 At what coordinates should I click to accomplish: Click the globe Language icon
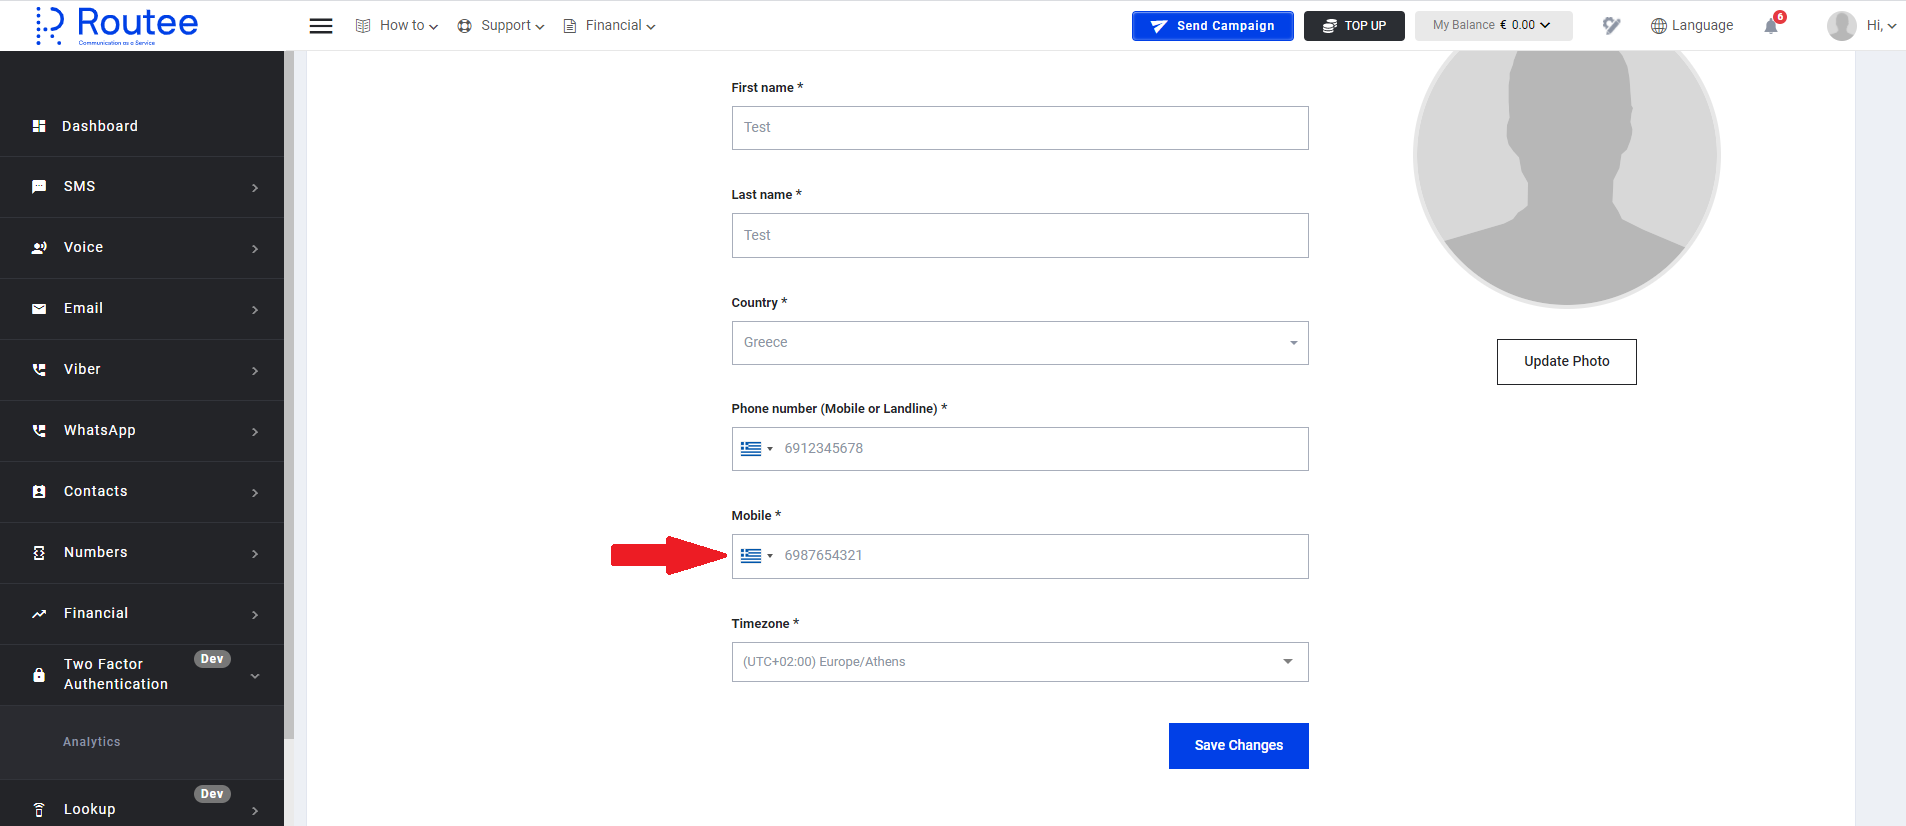coord(1659,26)
